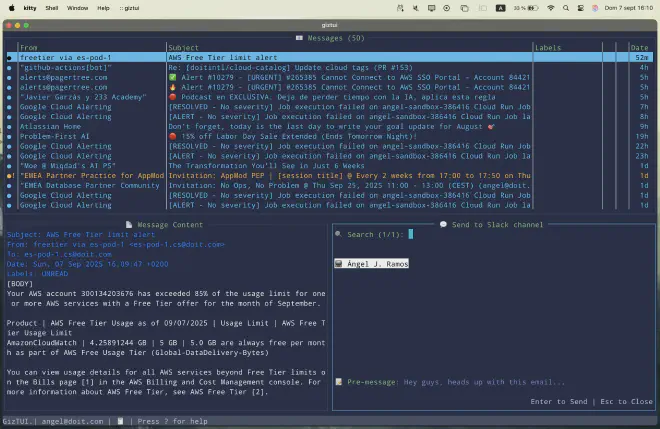Click the screen mirroring display icon in menu bar
660x429 pixels.
pyautogui.click(x=431, y=8)
